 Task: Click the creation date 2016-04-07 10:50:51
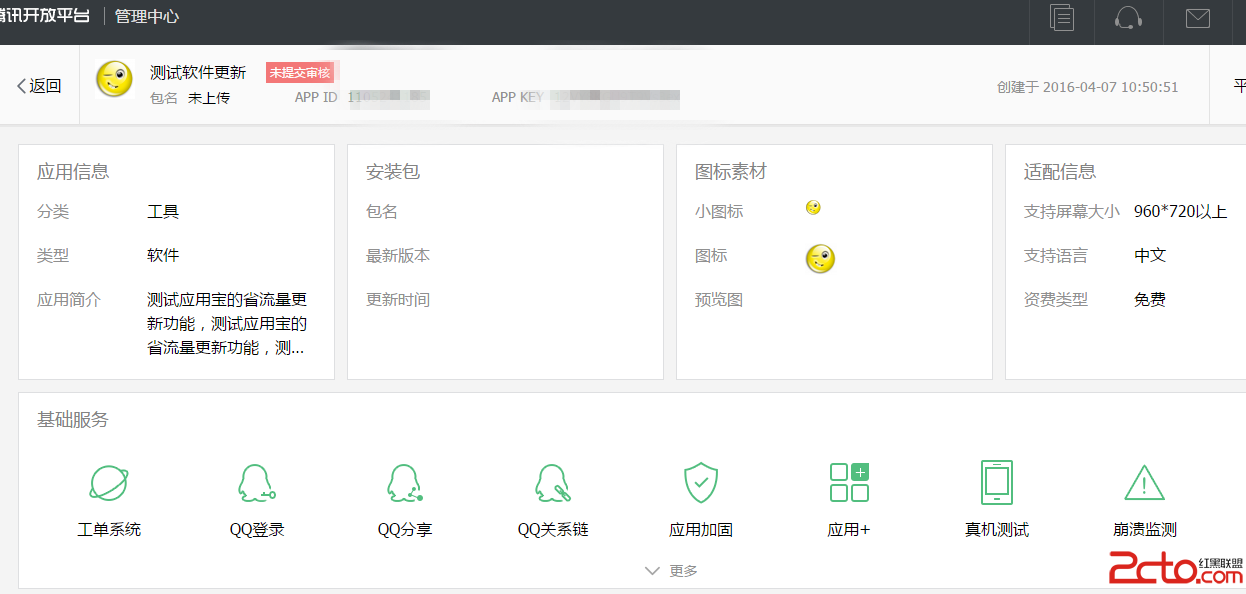coord(1110,87)
